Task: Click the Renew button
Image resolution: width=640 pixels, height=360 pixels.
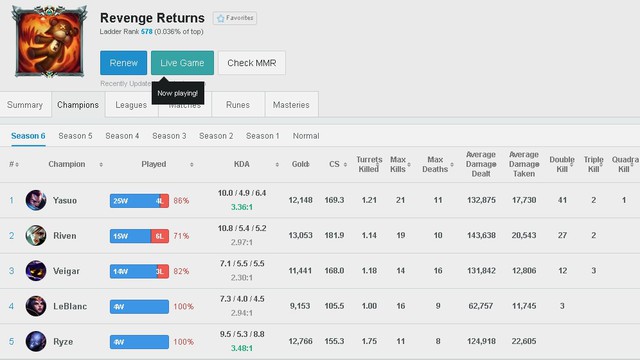Action: pyautogui.click(x=123, y=63)
